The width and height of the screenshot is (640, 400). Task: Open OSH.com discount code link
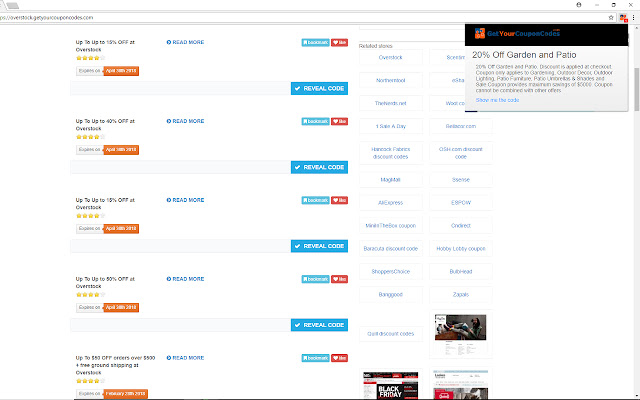pyautogui.click(x=461, y=153)
